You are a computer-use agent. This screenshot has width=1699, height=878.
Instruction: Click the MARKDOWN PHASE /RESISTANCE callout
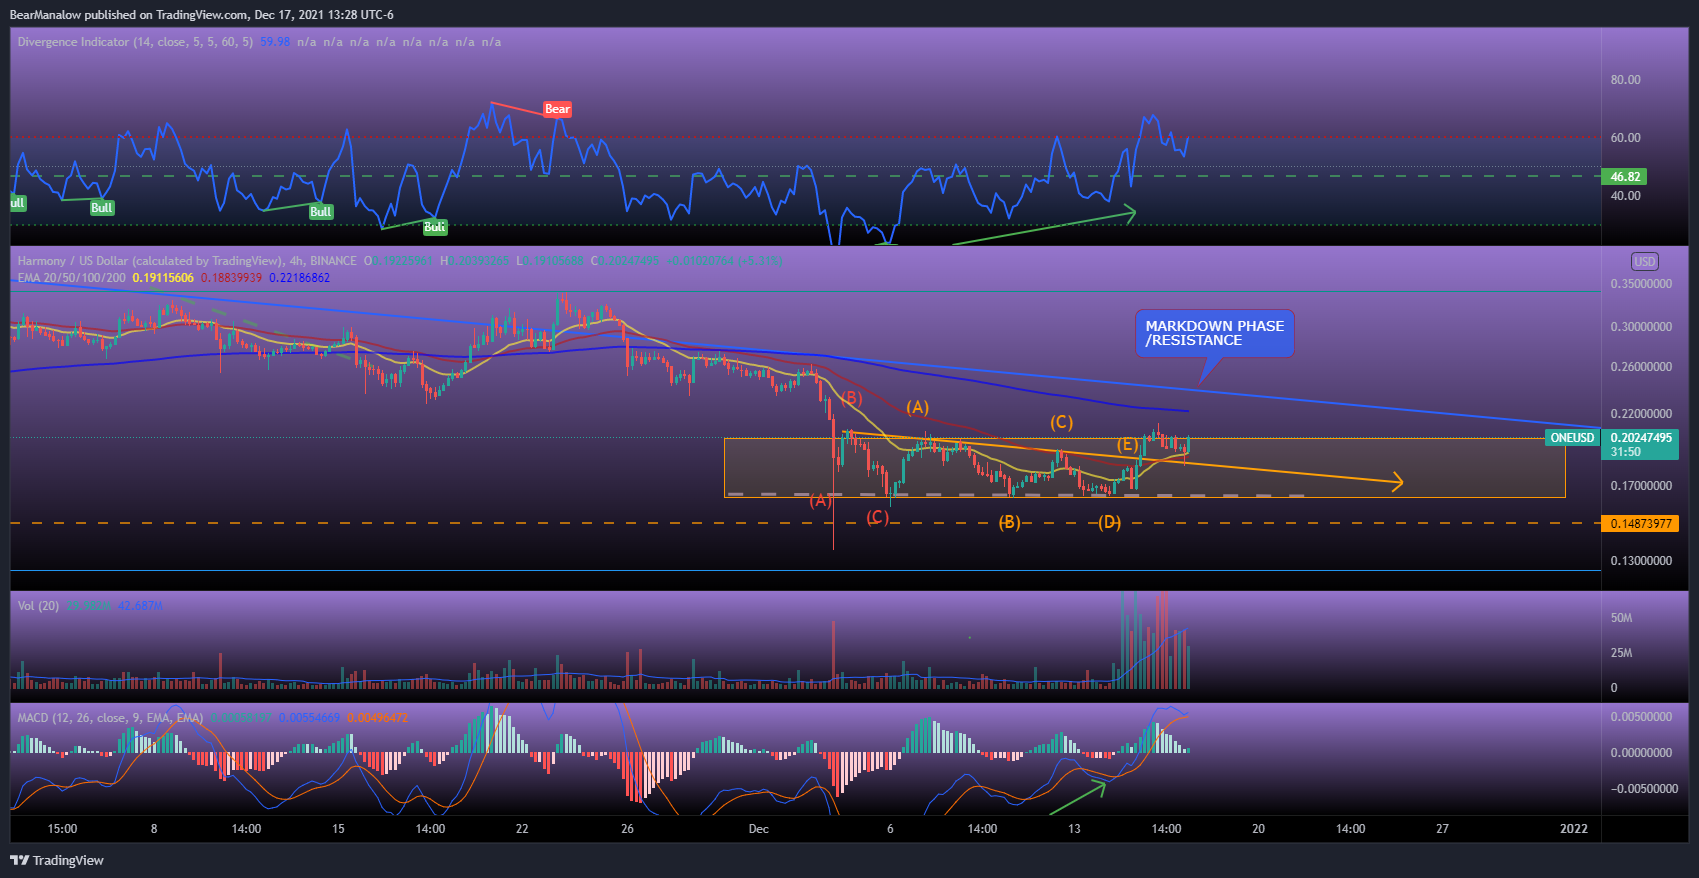click(x=1214, y=333)
